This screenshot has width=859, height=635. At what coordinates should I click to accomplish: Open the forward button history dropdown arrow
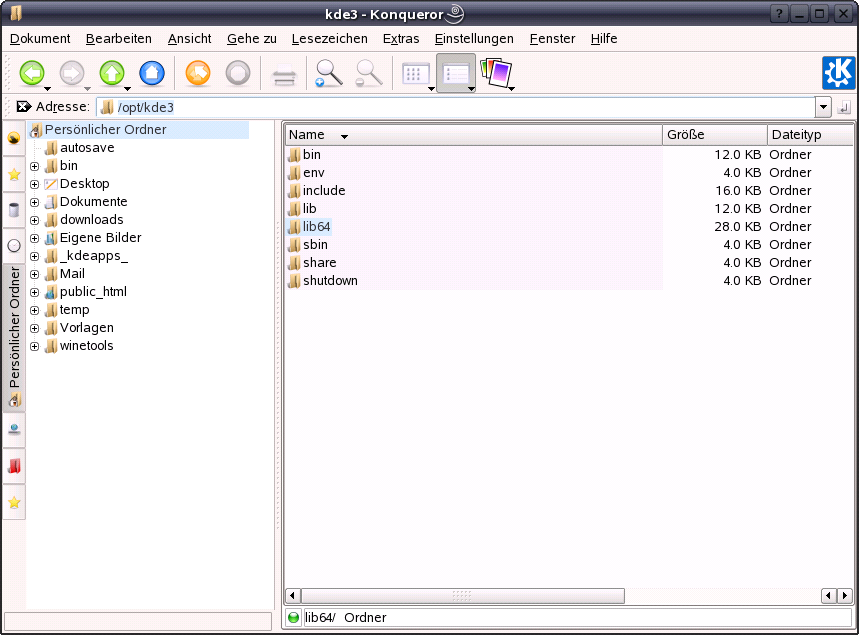coord(88,88)
